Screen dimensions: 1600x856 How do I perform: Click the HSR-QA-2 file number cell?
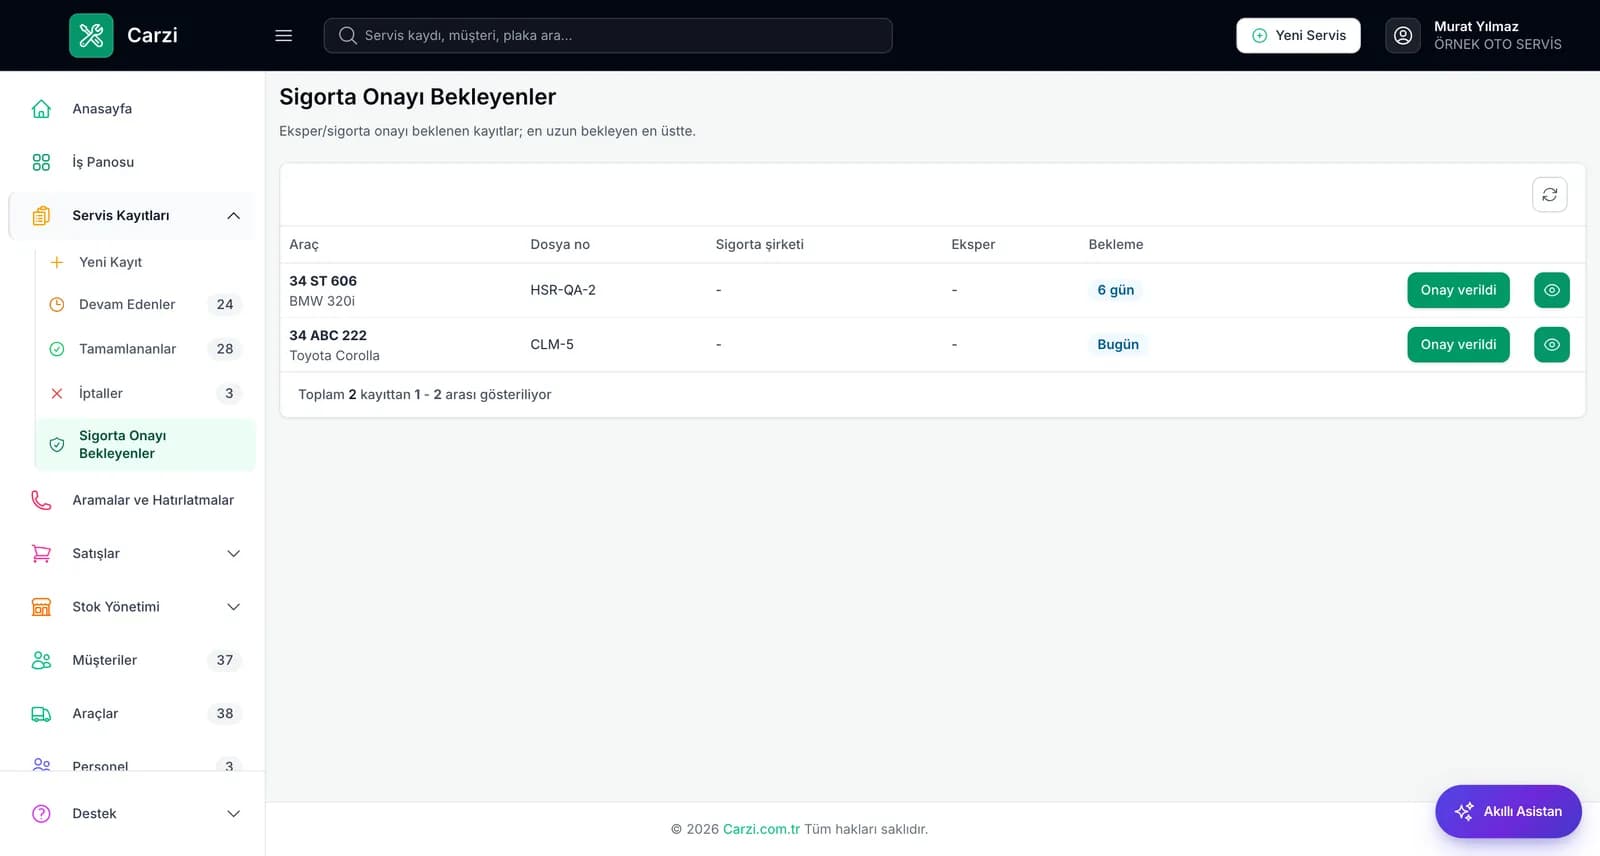(x=563, y=290)
